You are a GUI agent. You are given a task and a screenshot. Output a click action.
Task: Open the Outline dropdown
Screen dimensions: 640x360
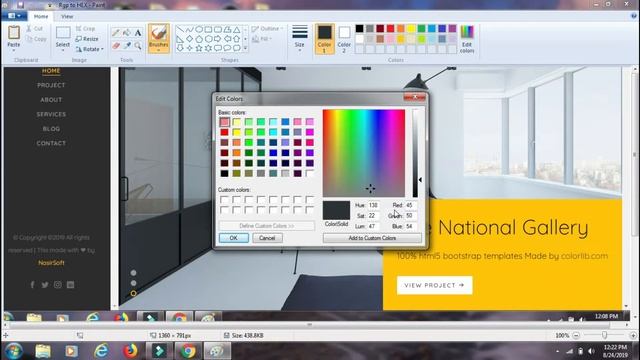coord(267,29)
